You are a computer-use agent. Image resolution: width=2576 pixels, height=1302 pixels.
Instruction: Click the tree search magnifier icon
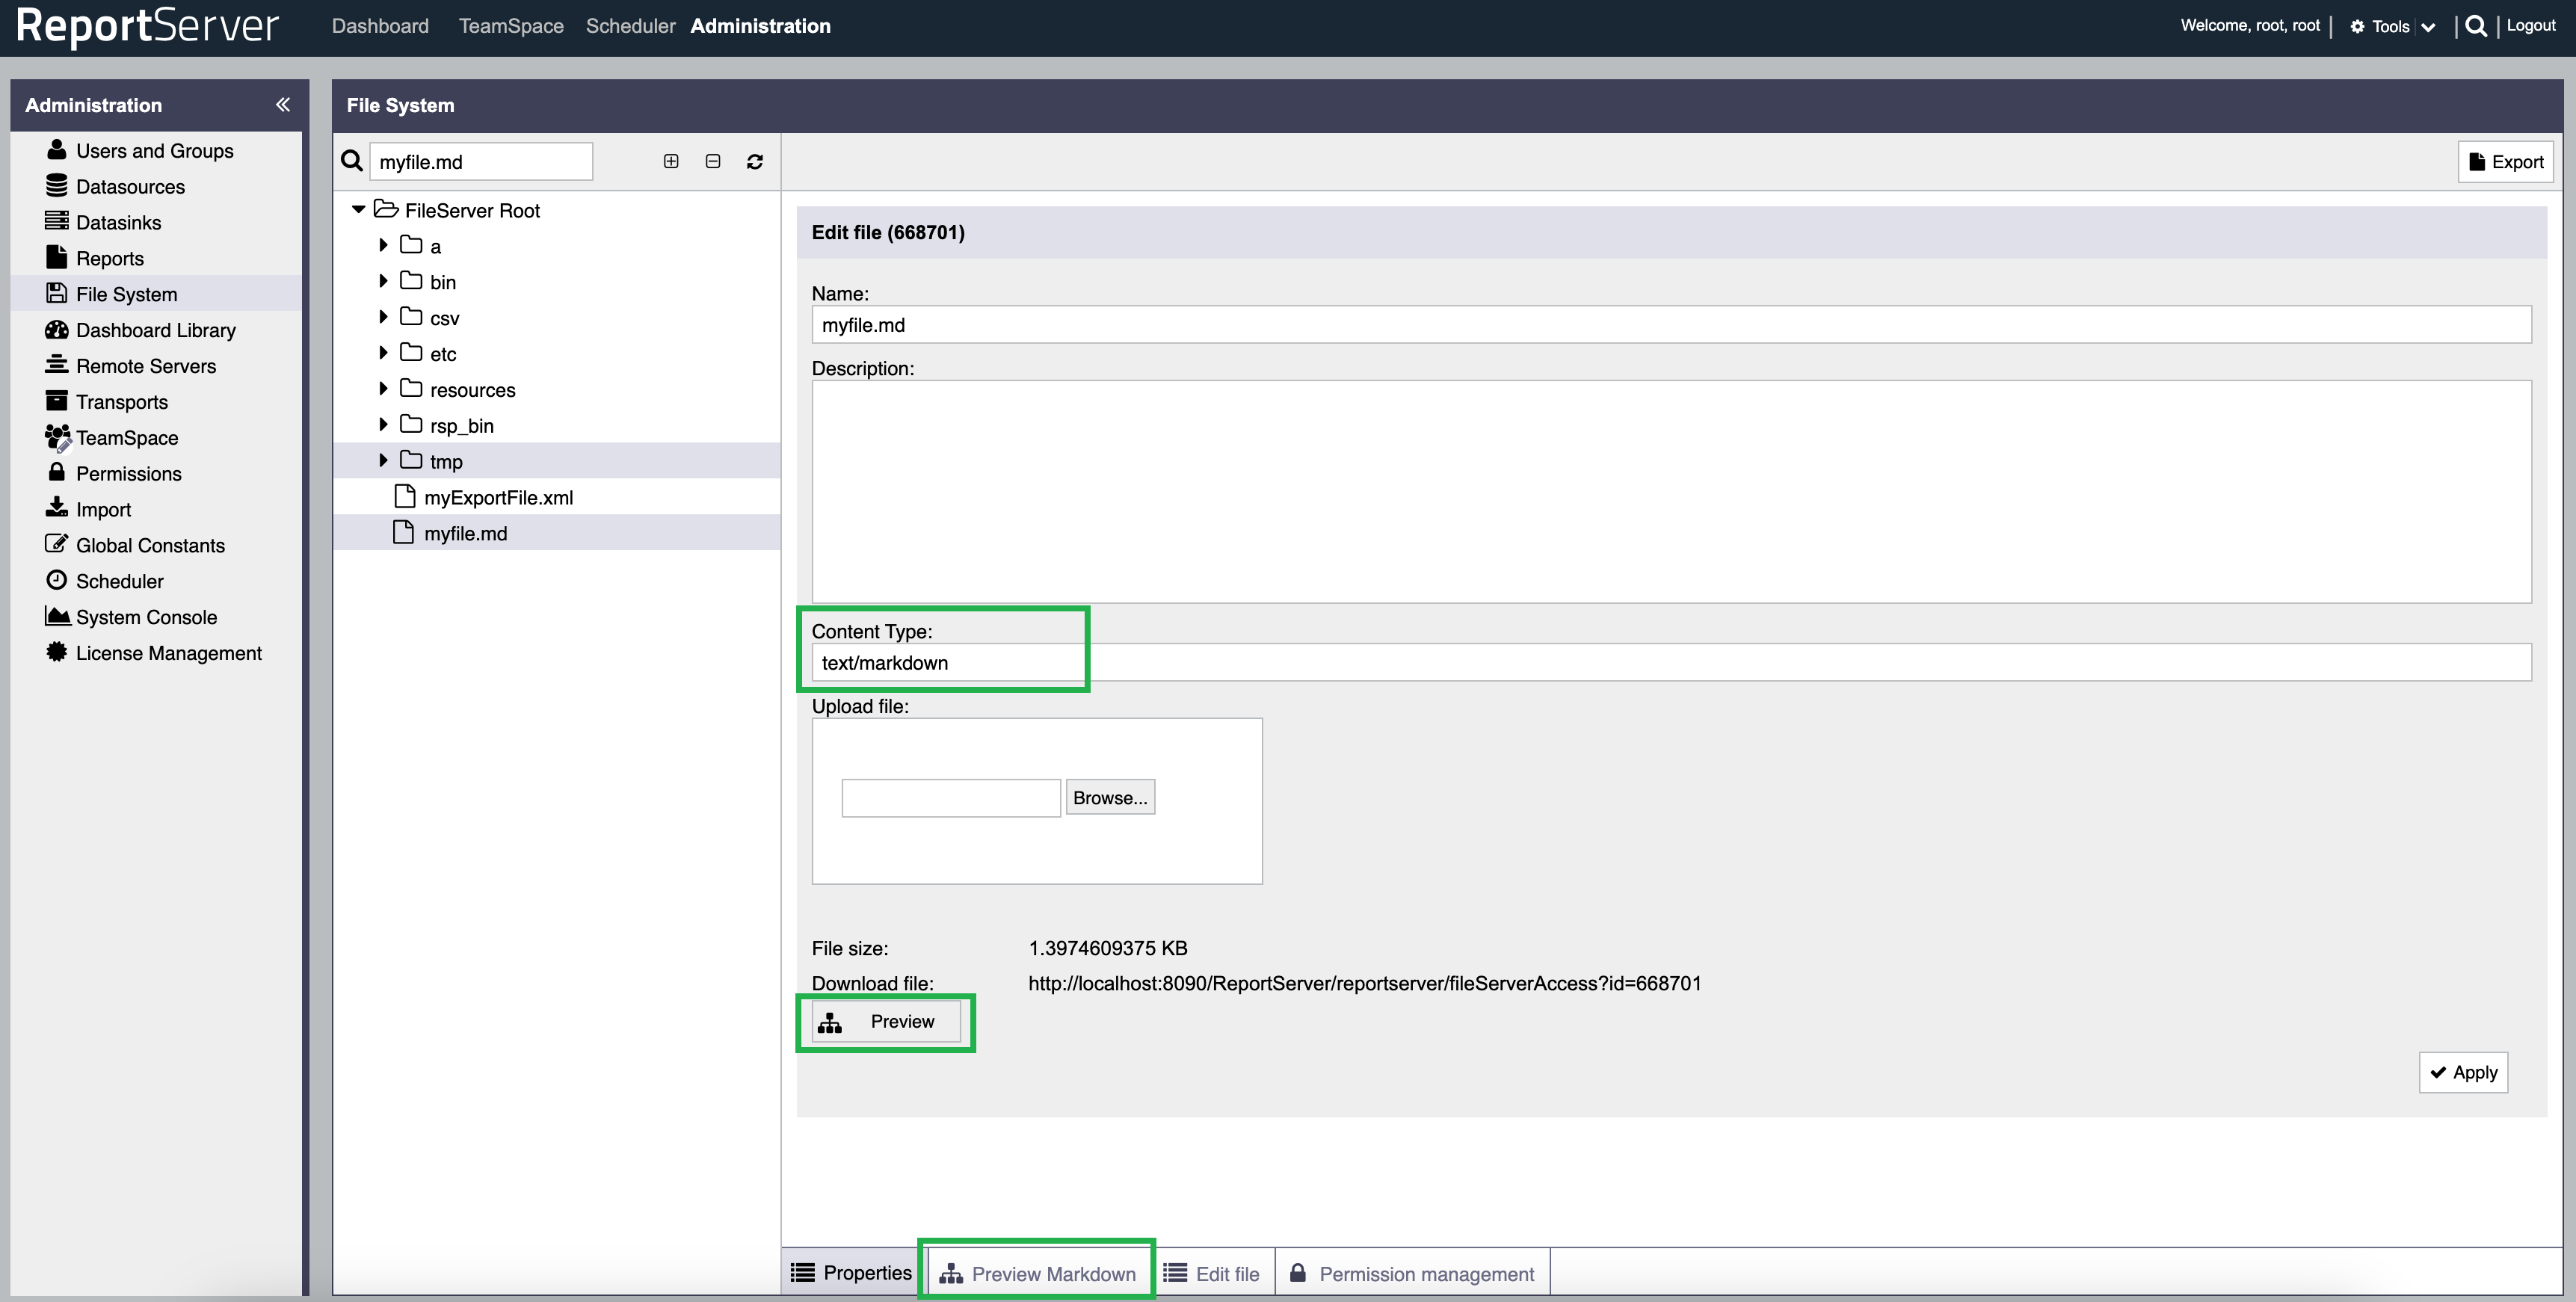click(352, 161)
